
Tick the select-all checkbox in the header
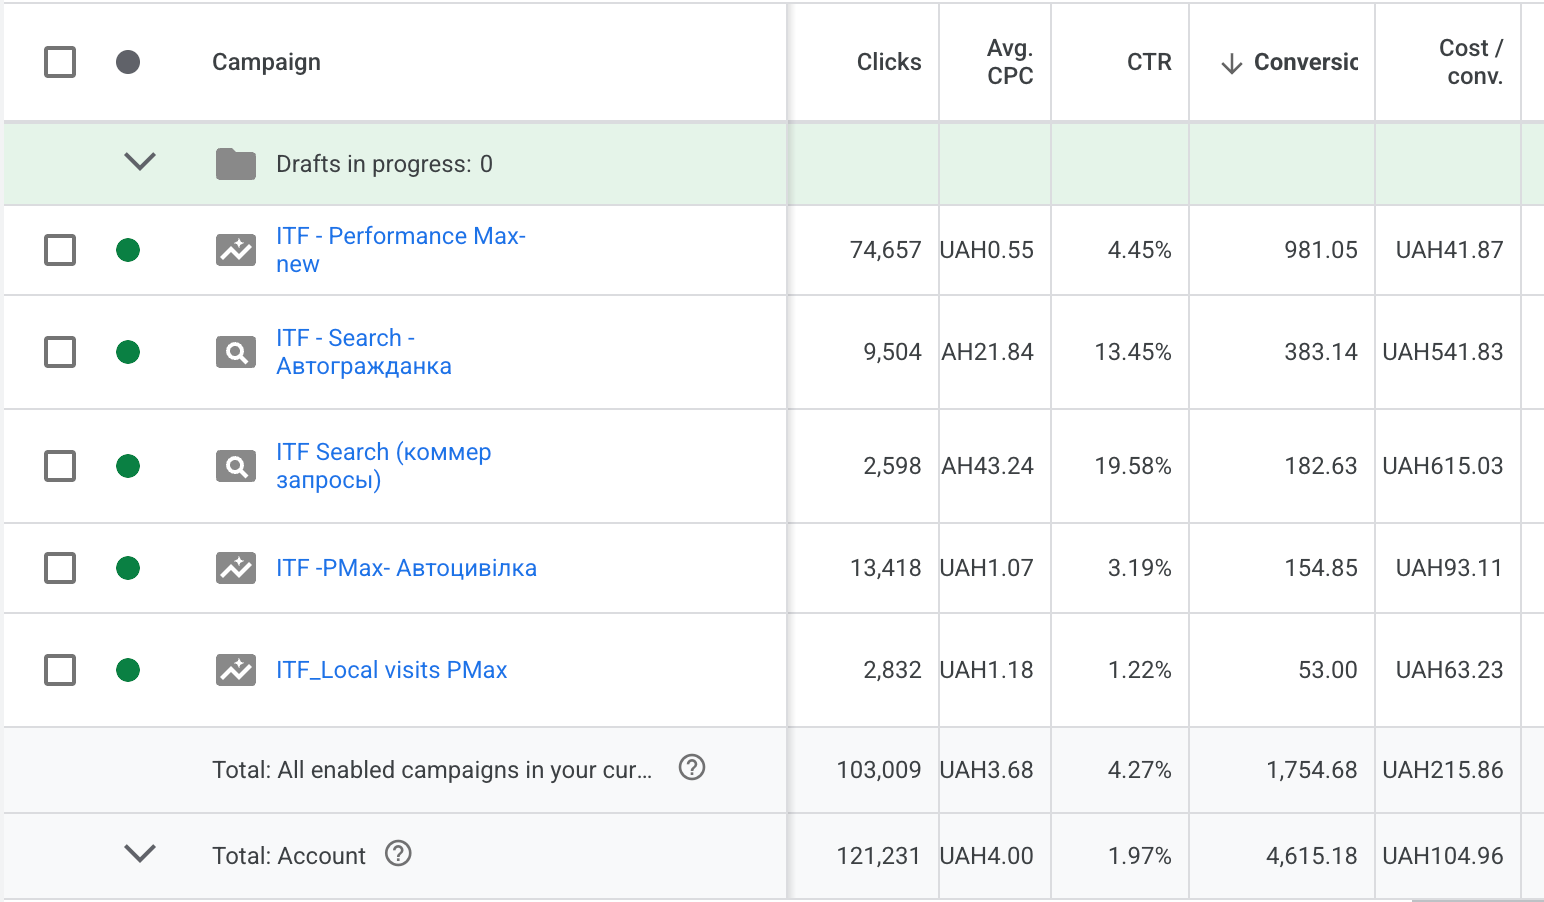tap(60, 62)
